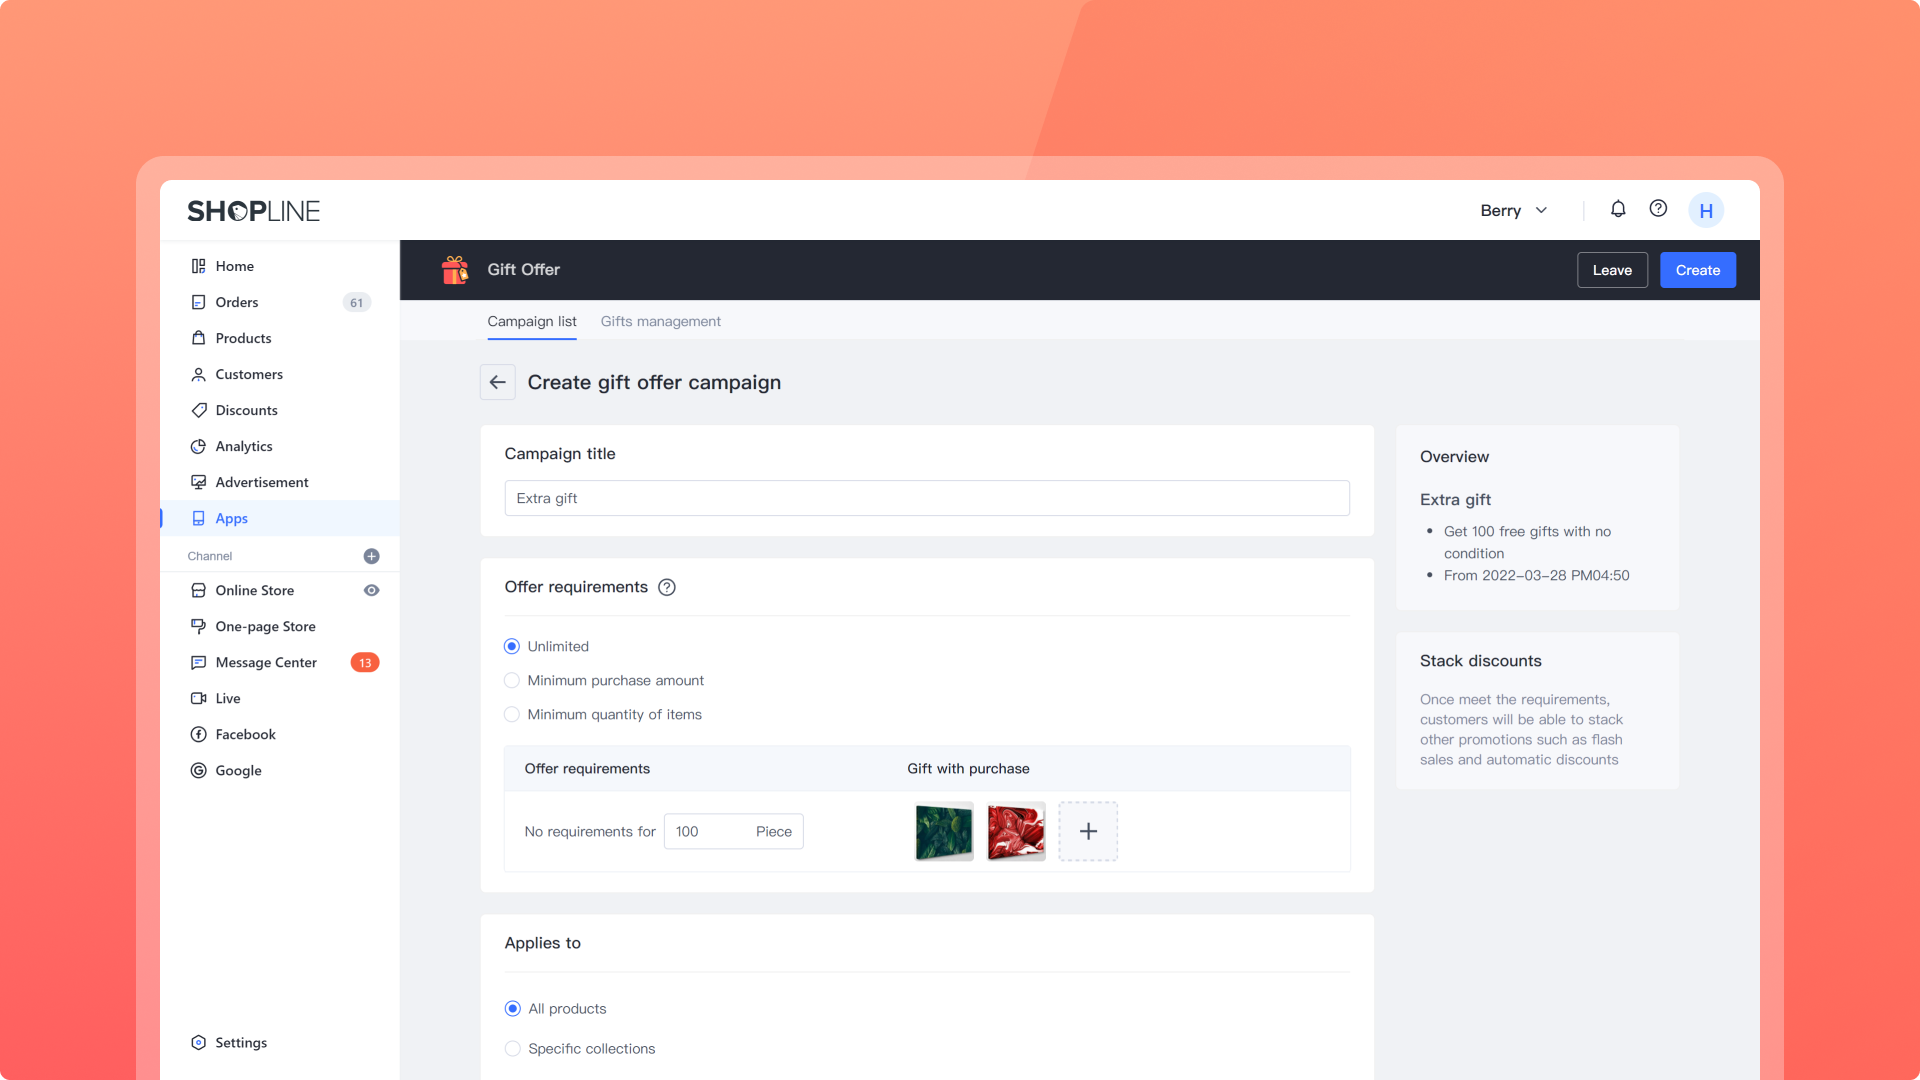
Task: Click the Campaign title input field
Action: [x=926, y=498]
